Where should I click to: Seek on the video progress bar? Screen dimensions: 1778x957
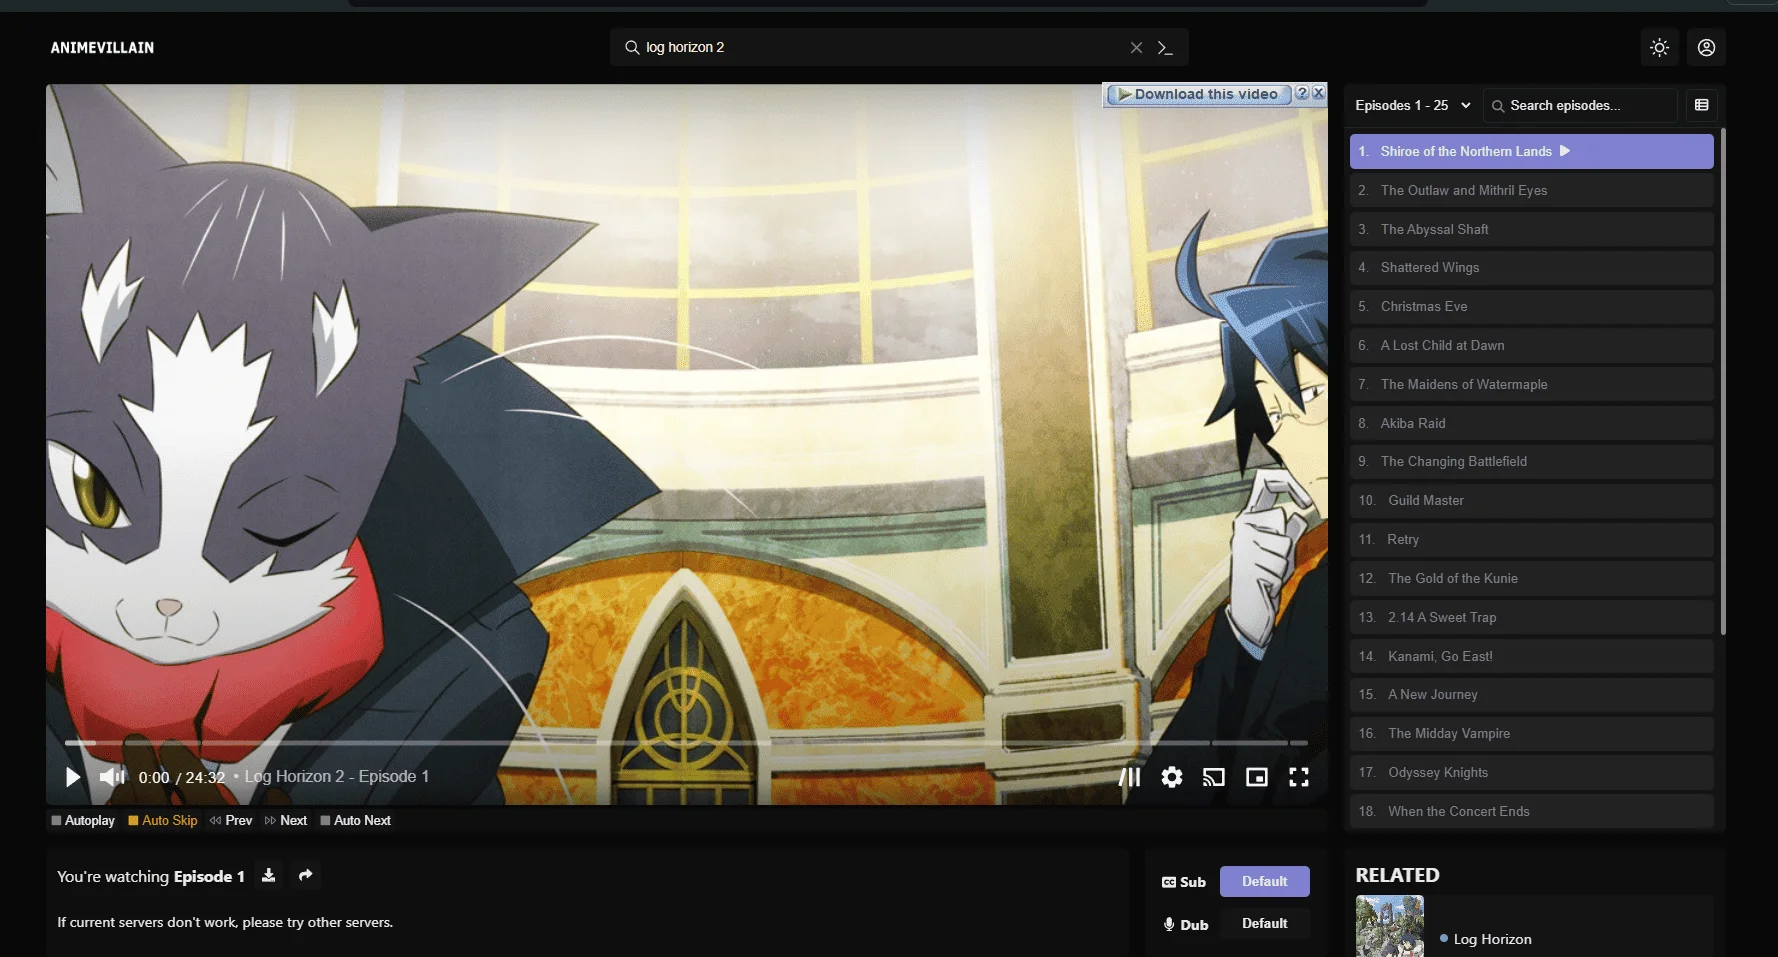pyautogui.click(x=686, y=743)
